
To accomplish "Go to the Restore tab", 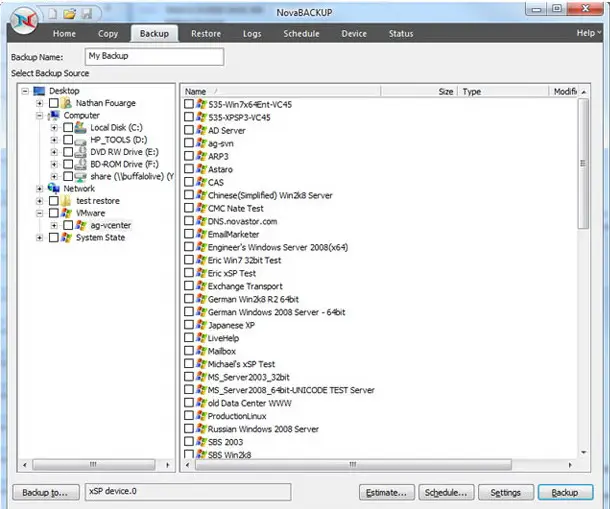I will [x=206, y=34].
